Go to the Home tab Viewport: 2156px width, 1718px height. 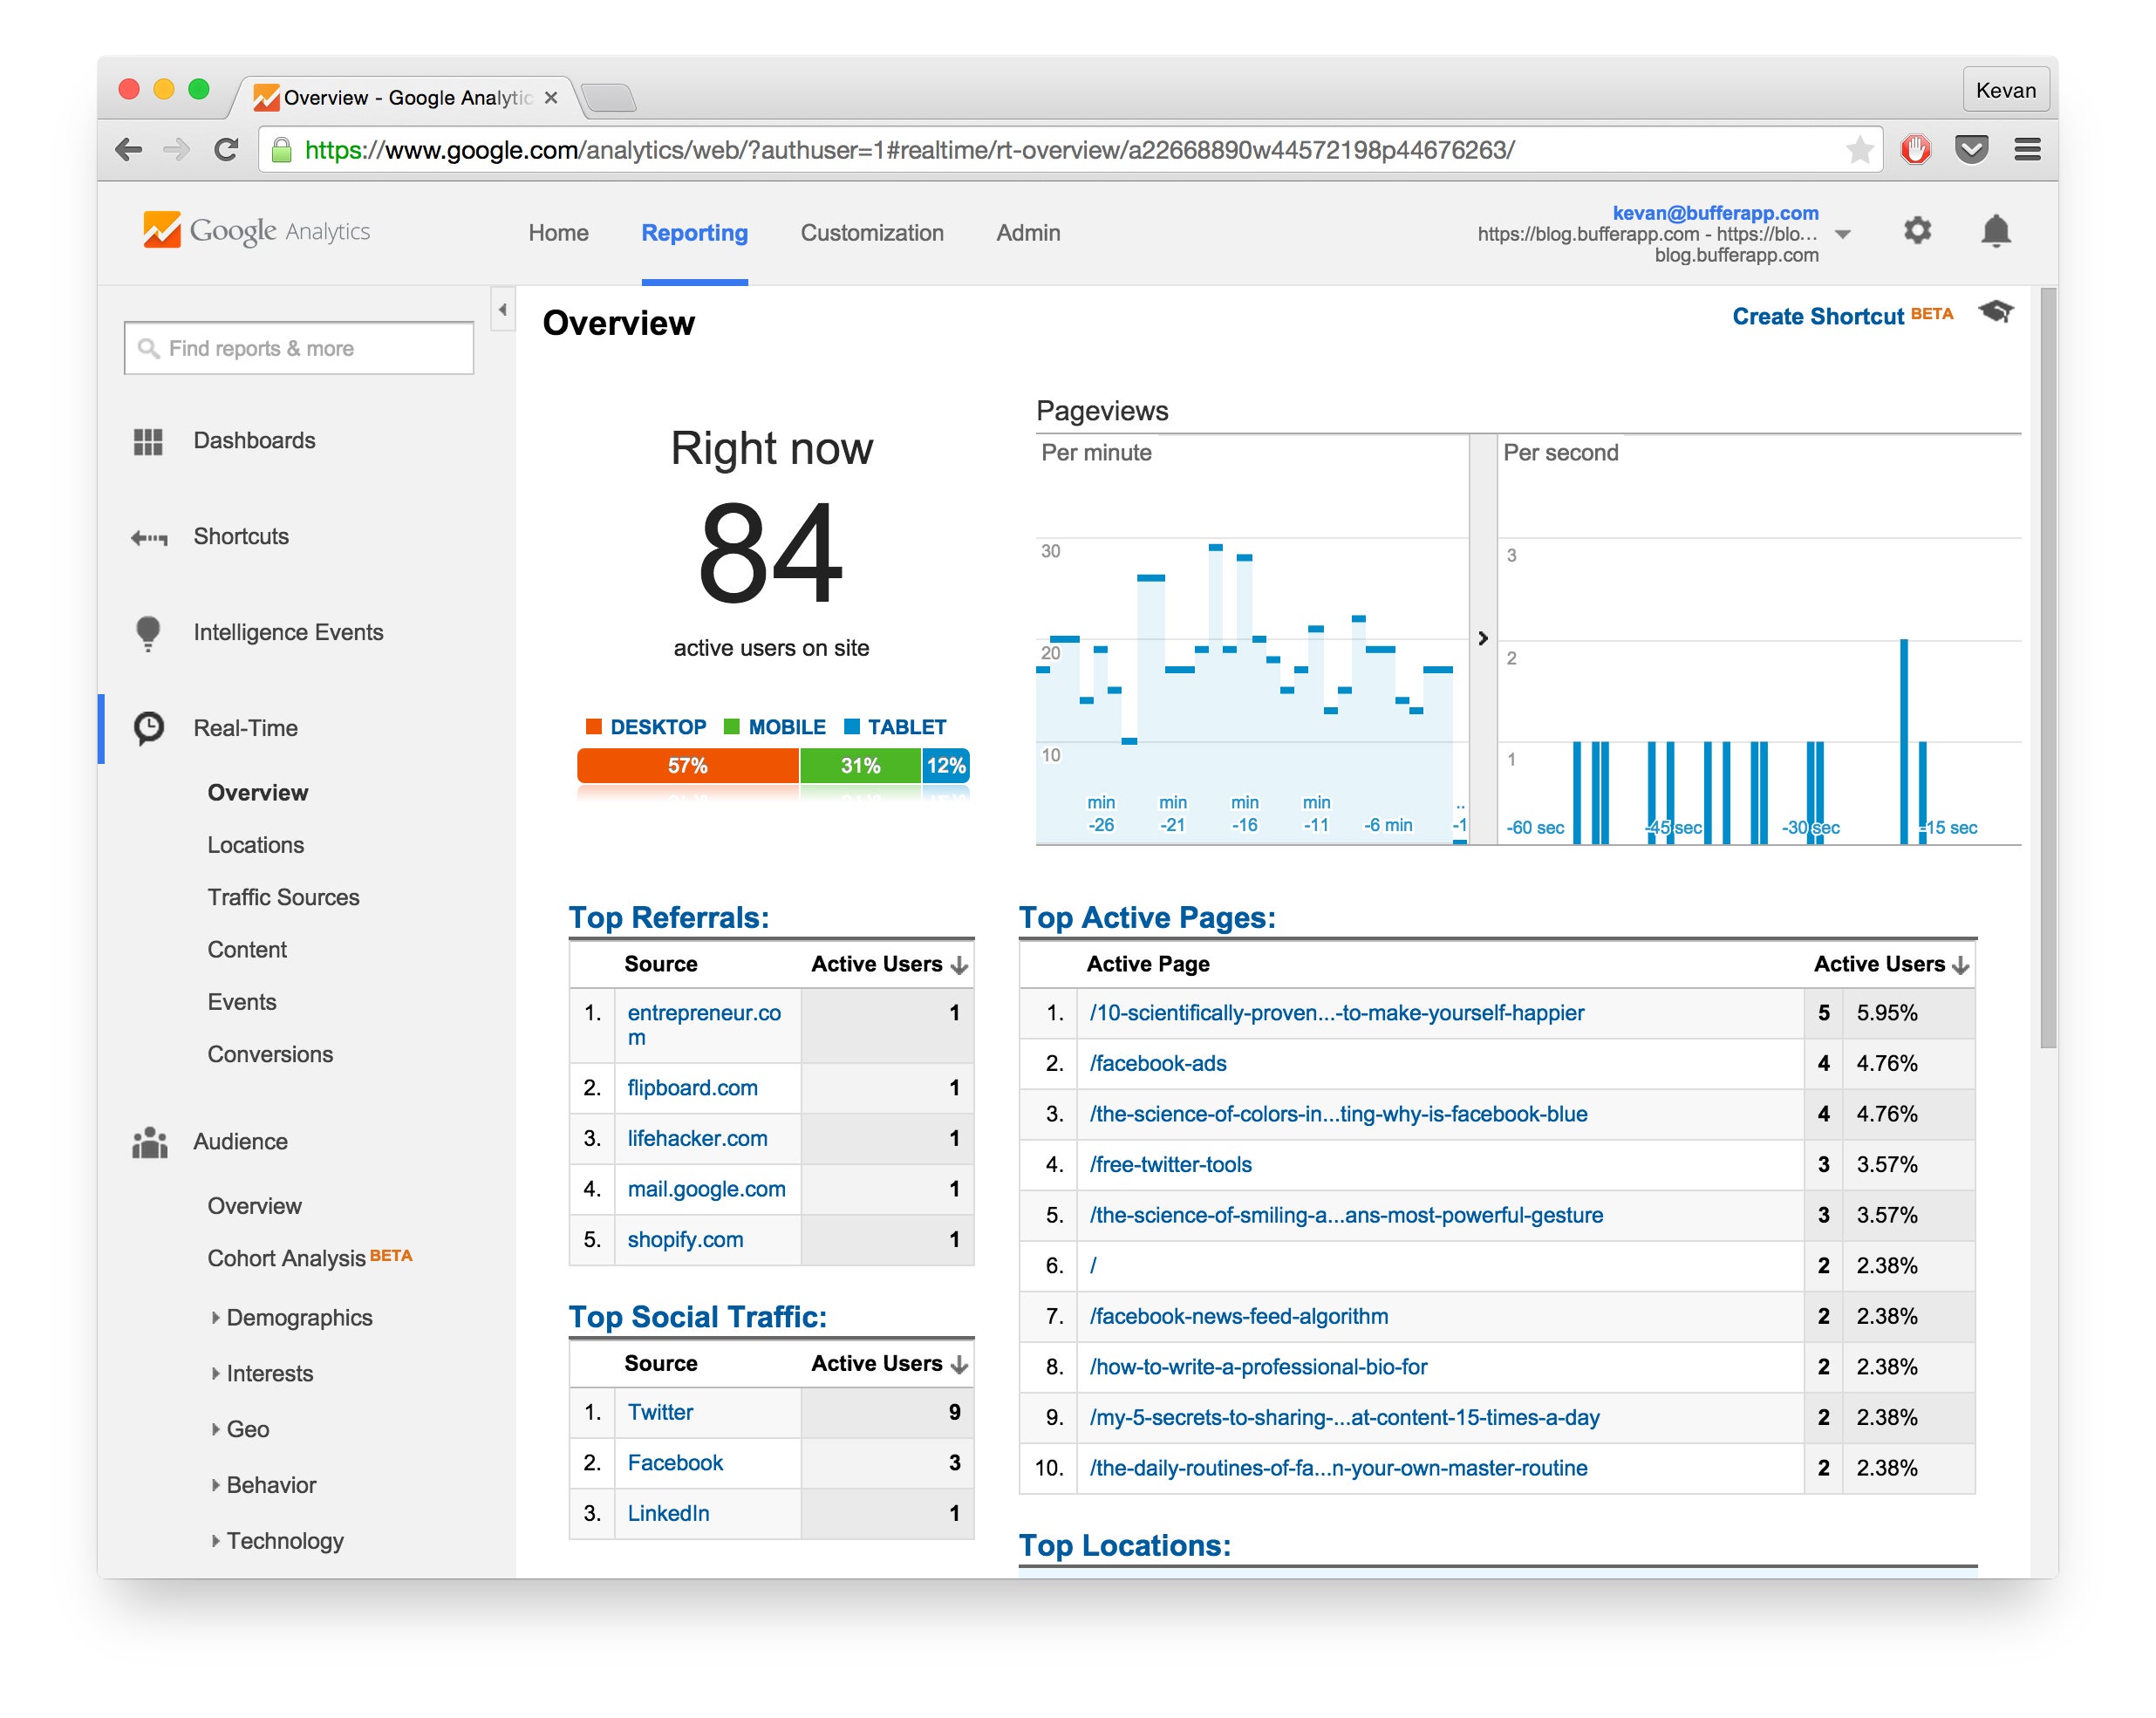(x=558, y=233)
